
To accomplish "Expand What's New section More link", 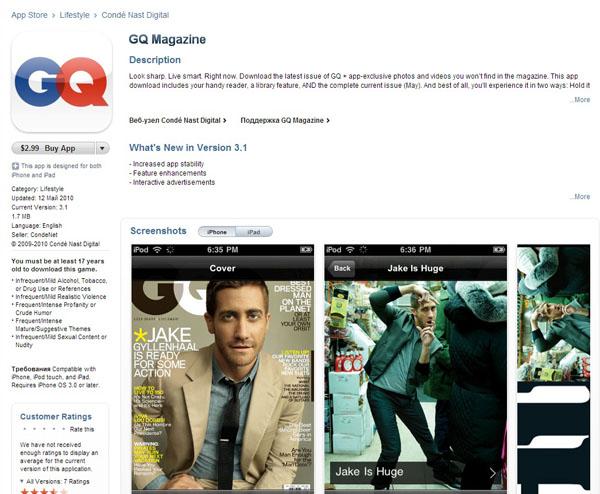I will [580, 196].
